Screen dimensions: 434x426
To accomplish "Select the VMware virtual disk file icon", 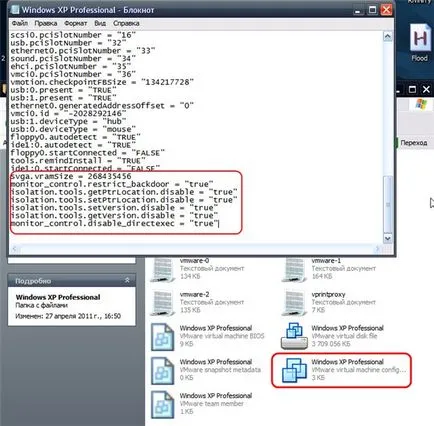I will pyautogui.click(x=294, y=336).
